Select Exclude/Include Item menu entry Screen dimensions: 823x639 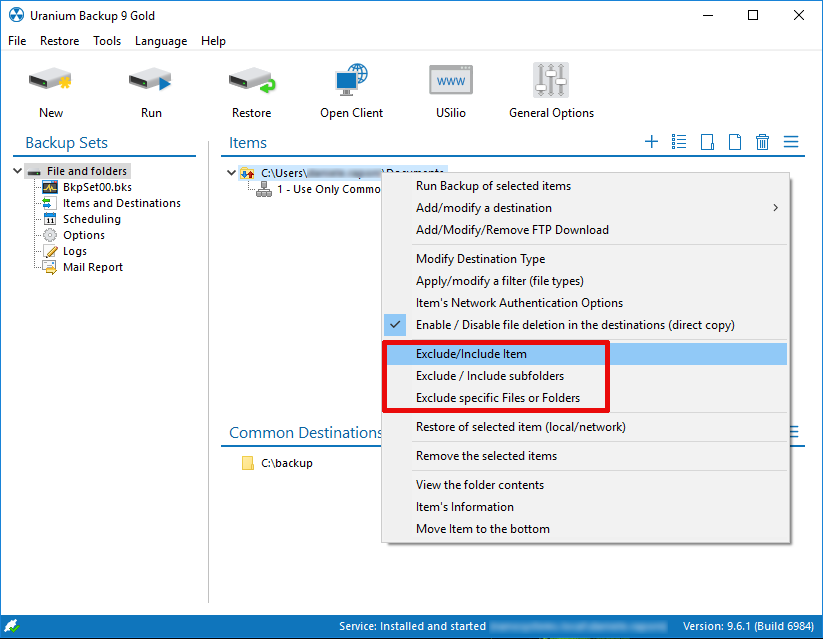[471, 354]
